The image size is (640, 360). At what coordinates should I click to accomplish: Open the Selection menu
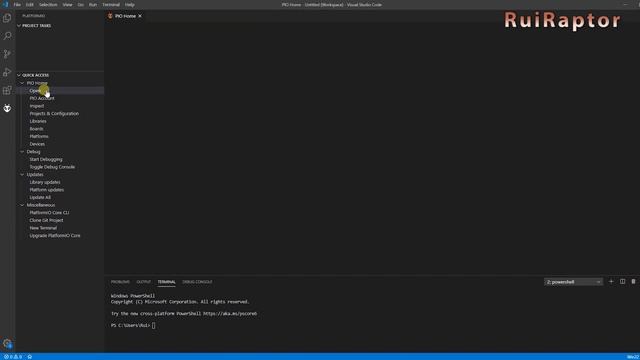point(48,4)
